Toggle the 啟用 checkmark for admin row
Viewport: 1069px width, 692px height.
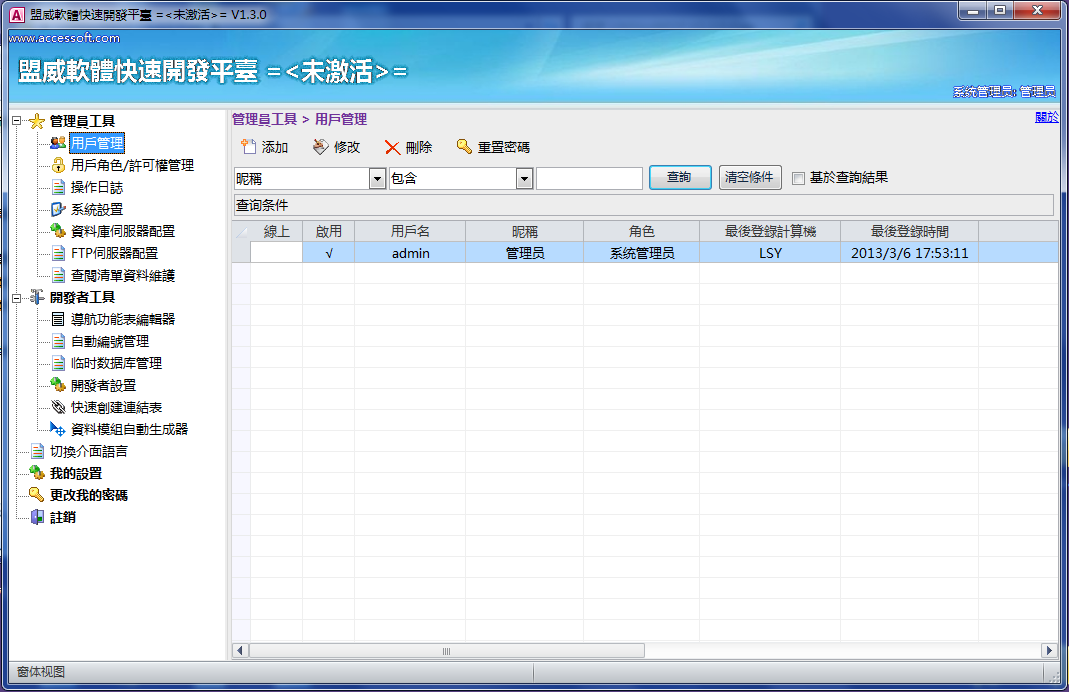pyautogui.click(x=328, y=253)
